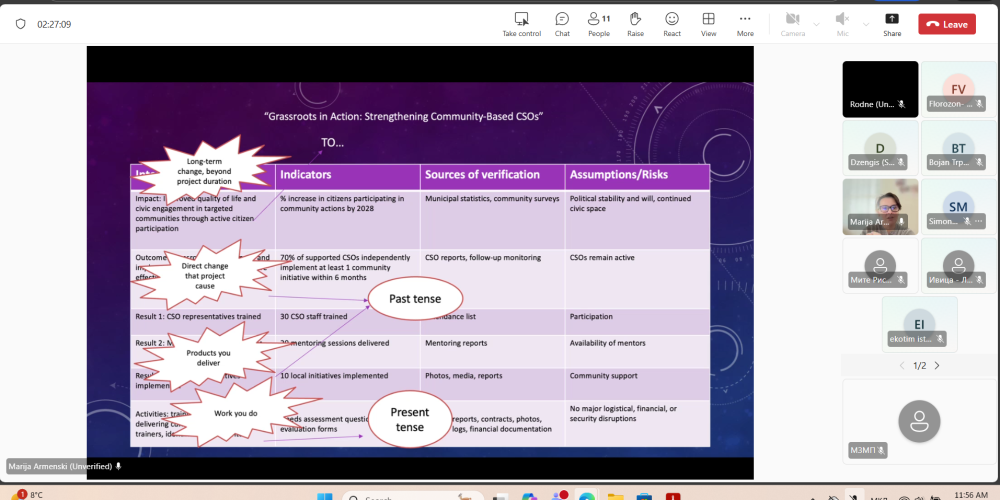Viewport: 1000px width, 500px height.
Task: Click the BT Bojan participant tile
Action: [x=958, y=148]
